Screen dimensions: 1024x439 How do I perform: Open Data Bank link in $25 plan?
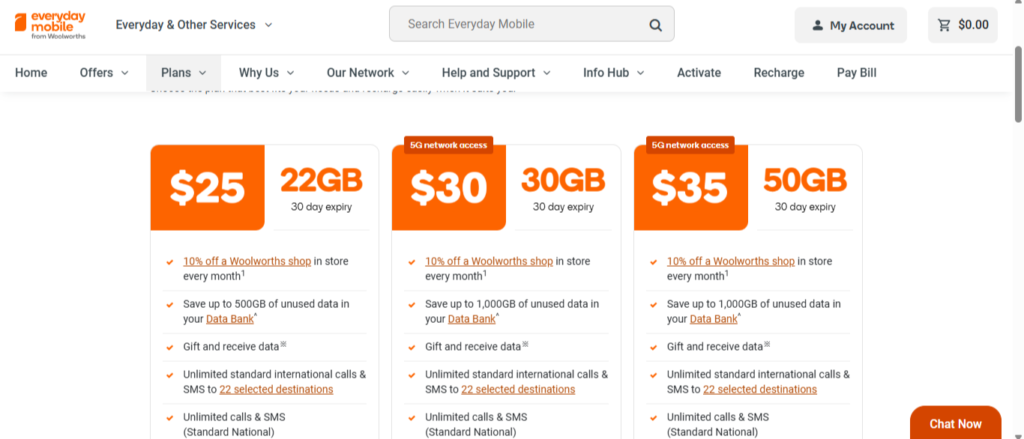[230, 319]
